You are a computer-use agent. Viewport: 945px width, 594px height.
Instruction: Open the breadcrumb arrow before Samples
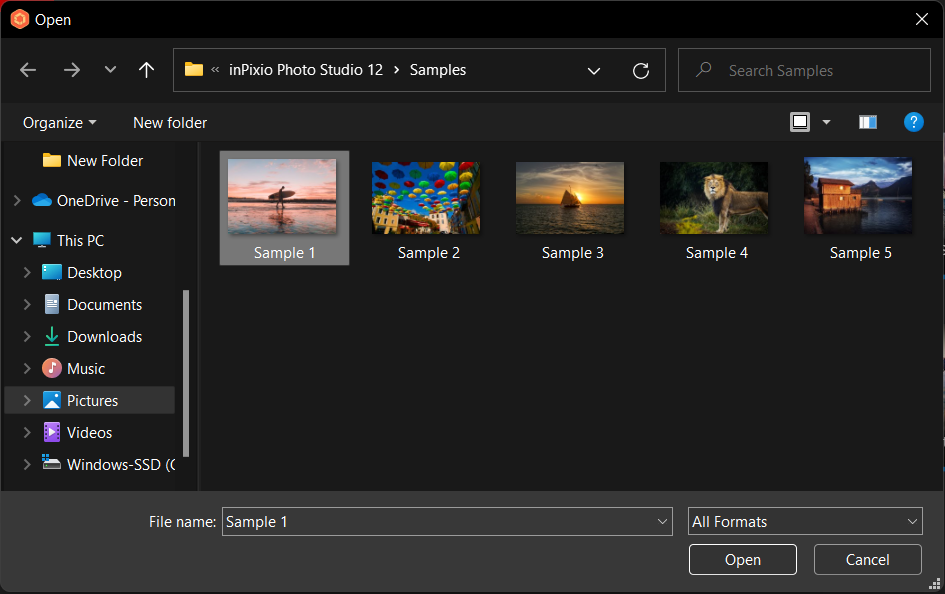click(397, 70)
